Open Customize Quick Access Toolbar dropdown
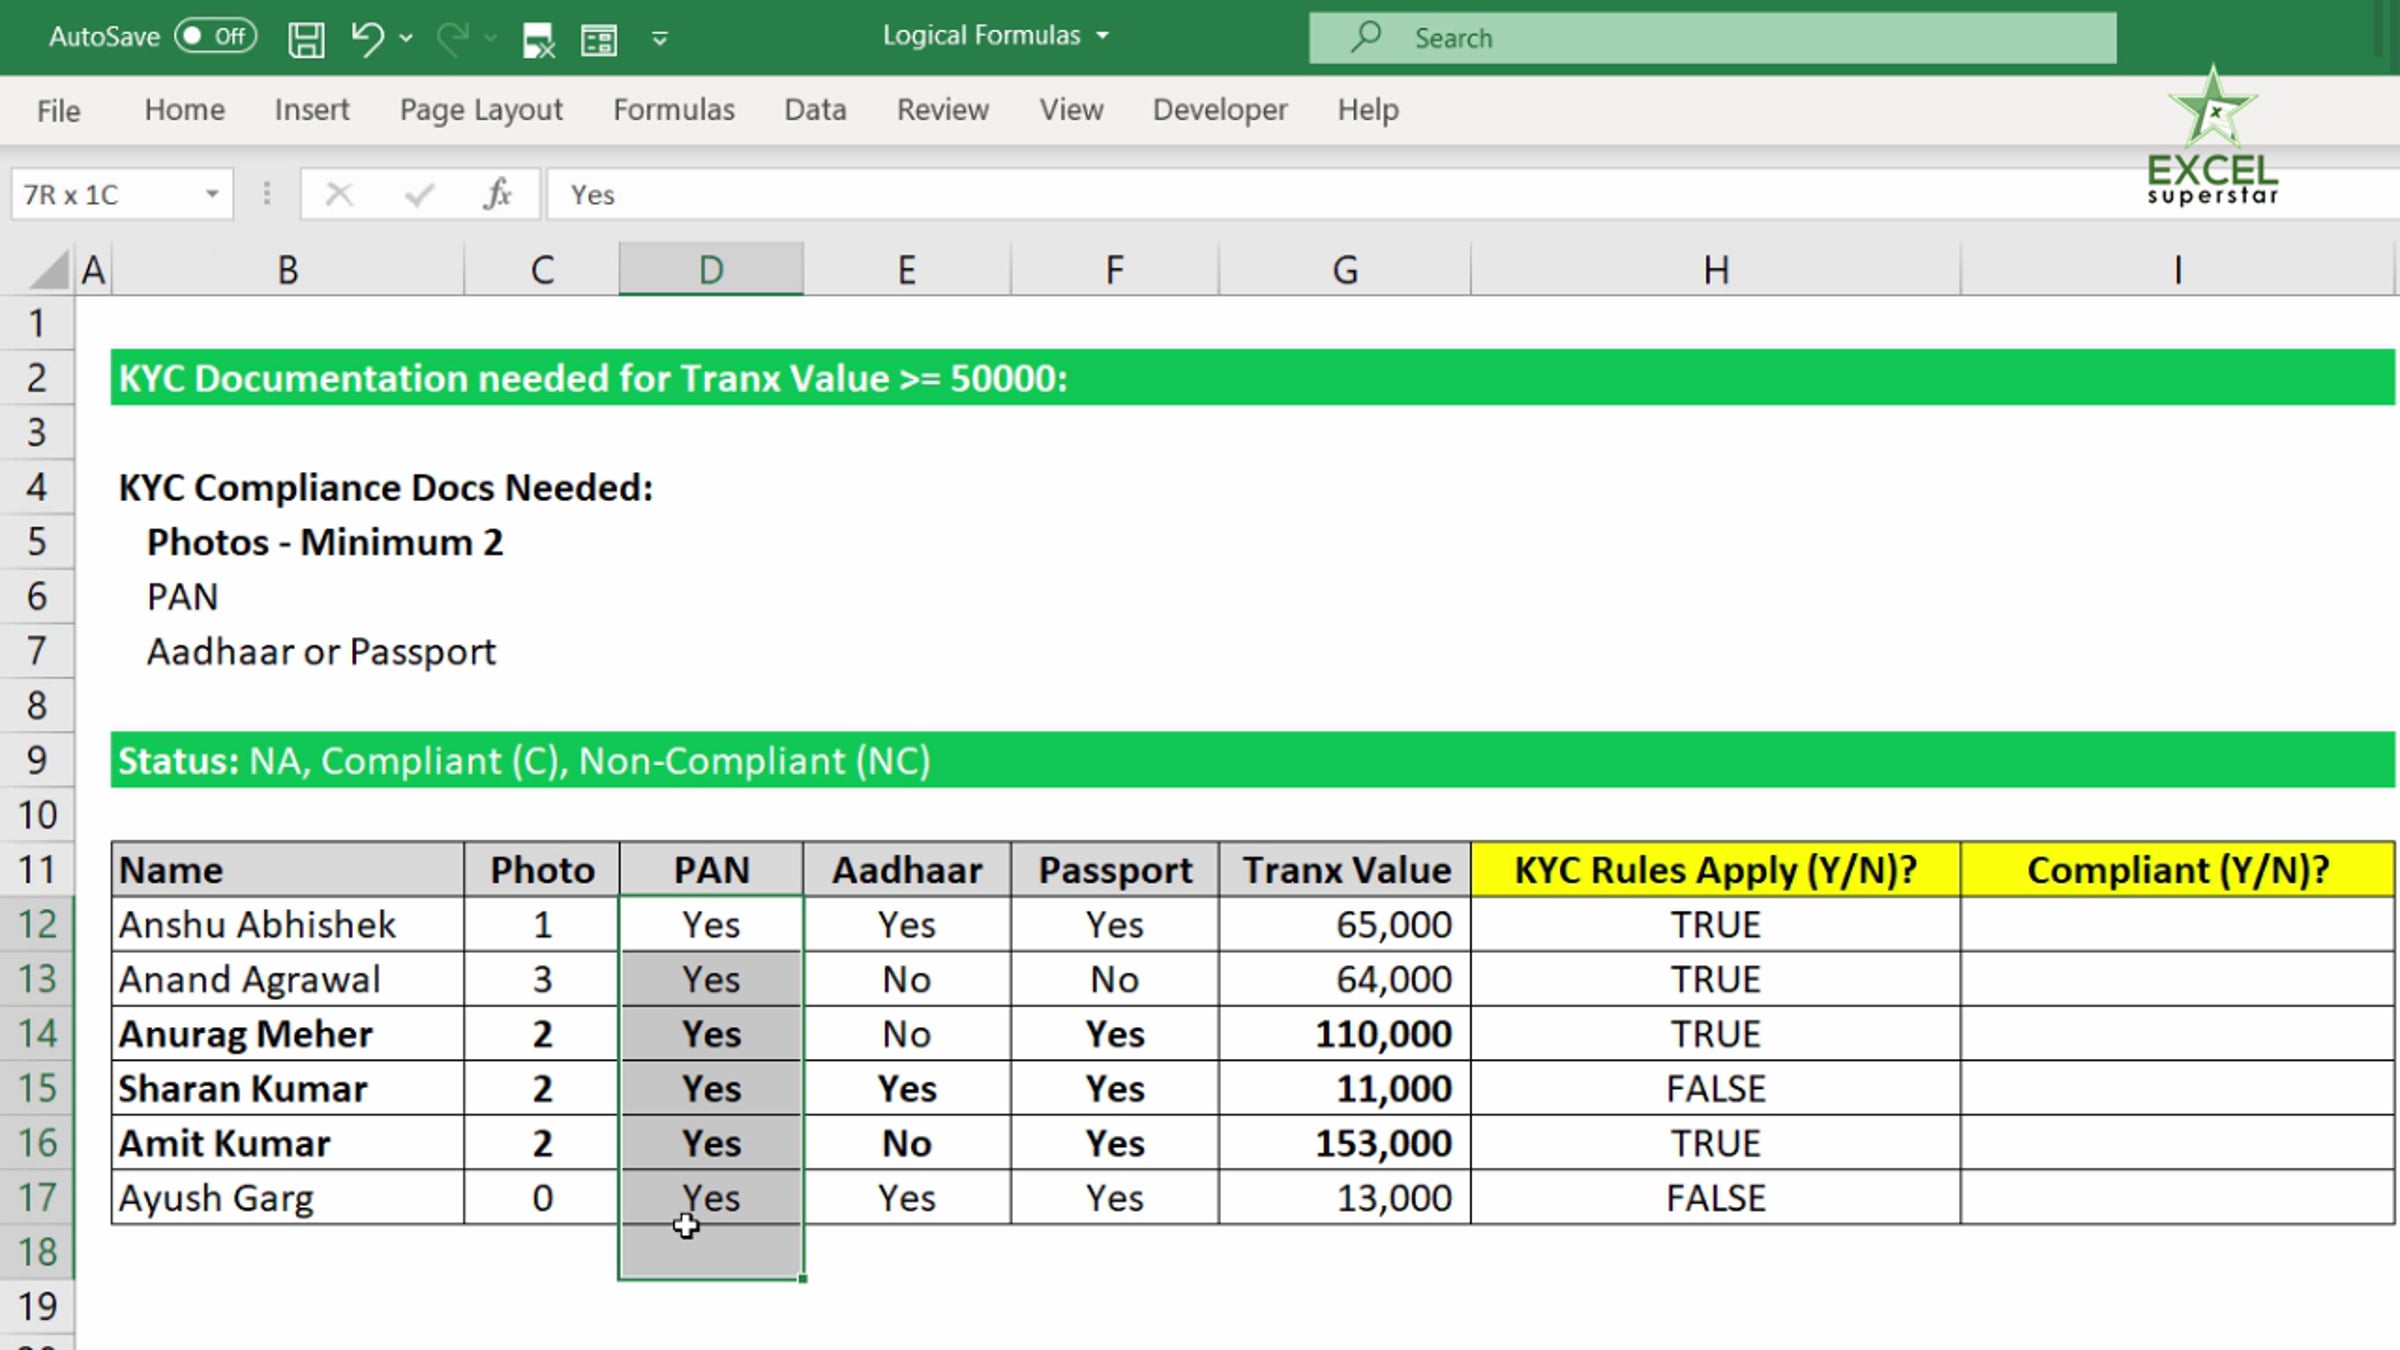2400x1350 pixels. (659, 39)
